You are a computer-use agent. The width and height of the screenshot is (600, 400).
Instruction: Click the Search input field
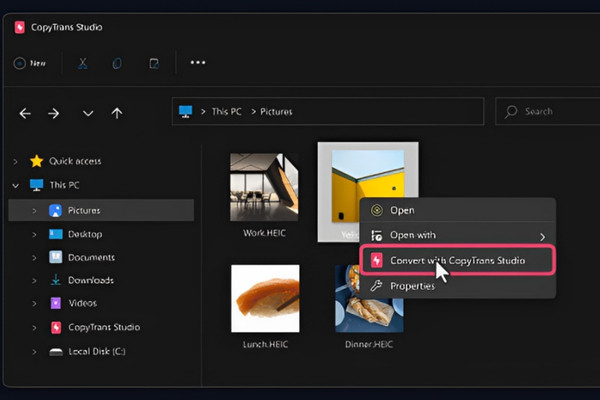pyautogui.click(x=547, y=111)
